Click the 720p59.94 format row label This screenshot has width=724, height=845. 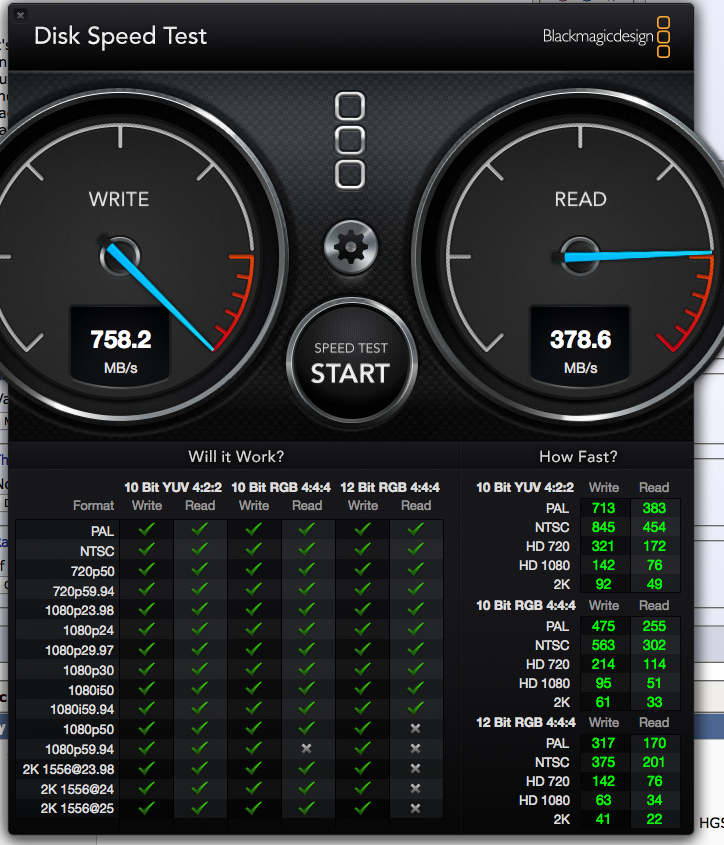(x=84, y=591)
